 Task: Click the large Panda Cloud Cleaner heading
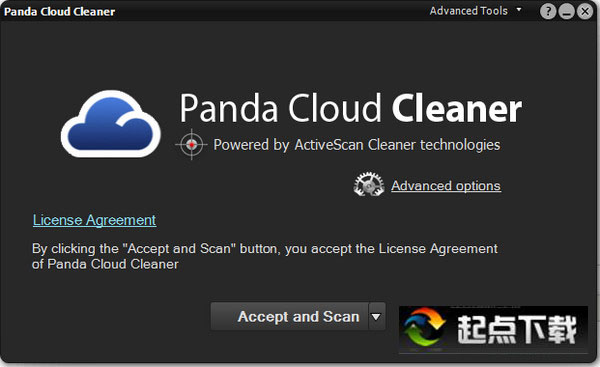click(x=351, y=108)
